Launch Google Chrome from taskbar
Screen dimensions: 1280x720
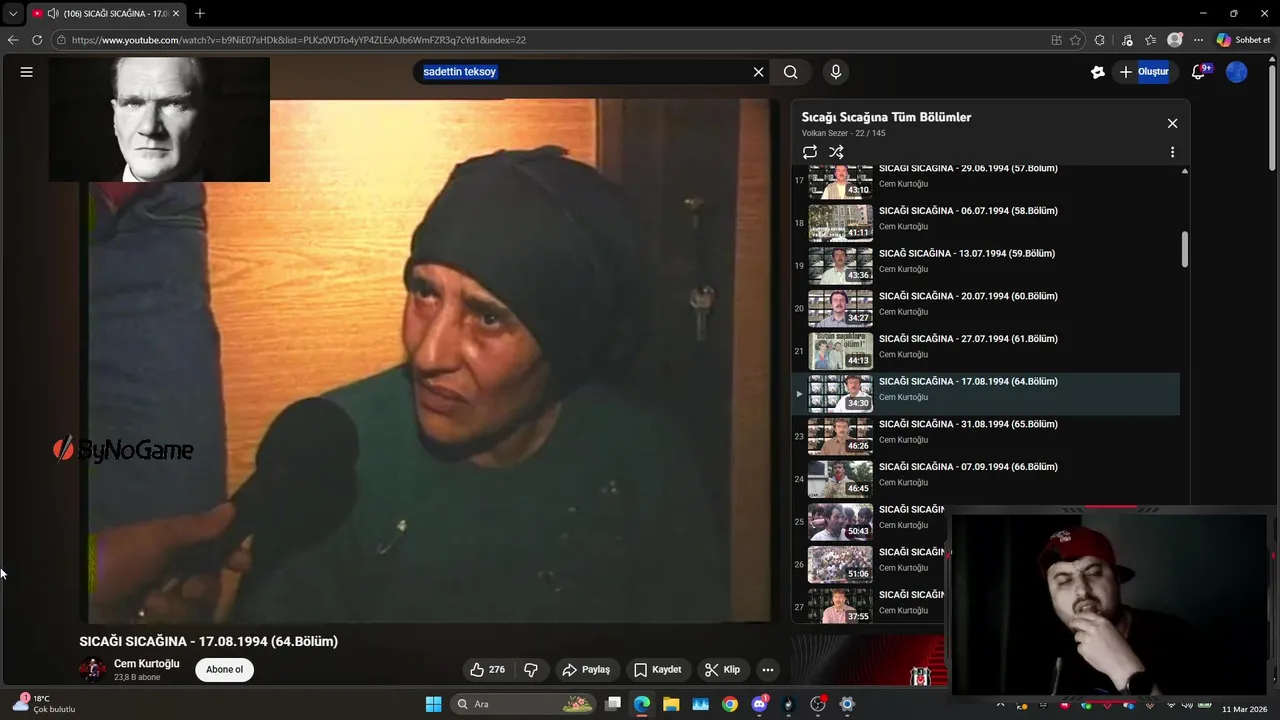pos(730,704)
